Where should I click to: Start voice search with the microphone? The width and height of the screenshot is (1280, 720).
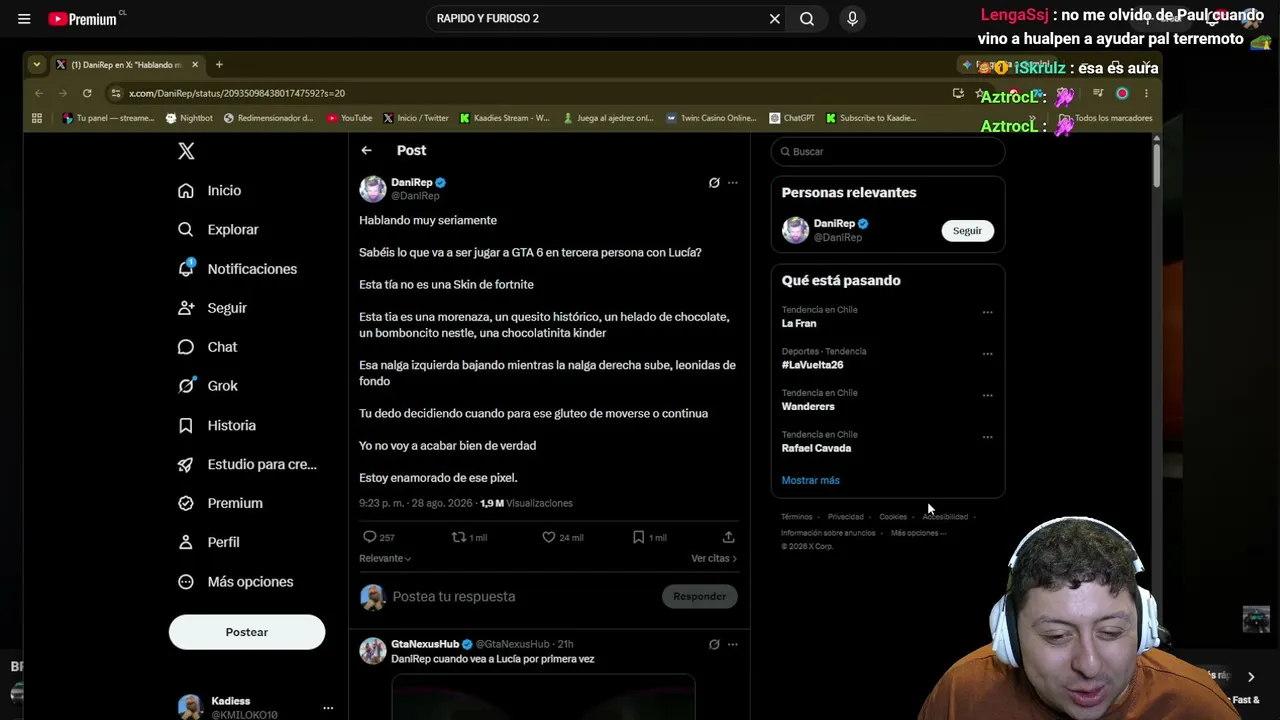point(852,19)
